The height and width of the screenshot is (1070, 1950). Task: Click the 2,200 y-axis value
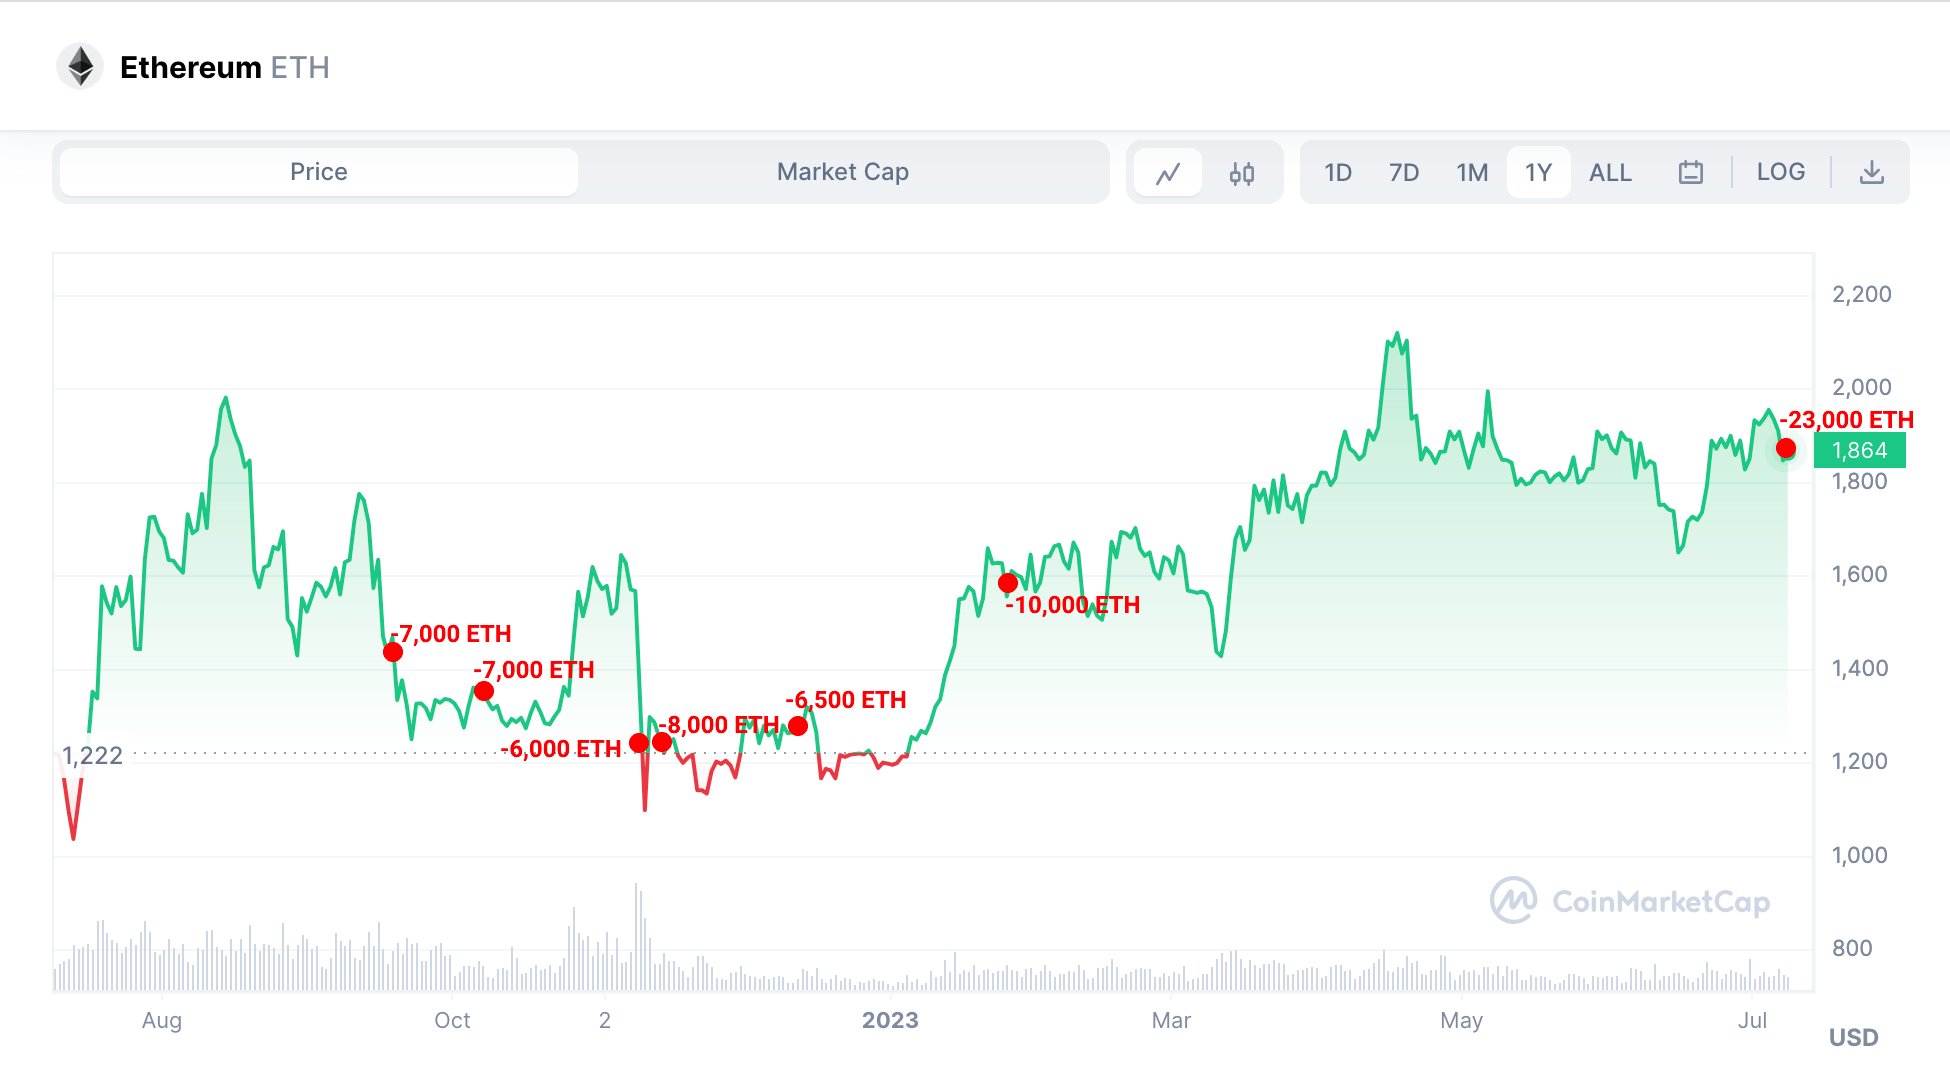pyautogui.click(x=1861, y=294)
